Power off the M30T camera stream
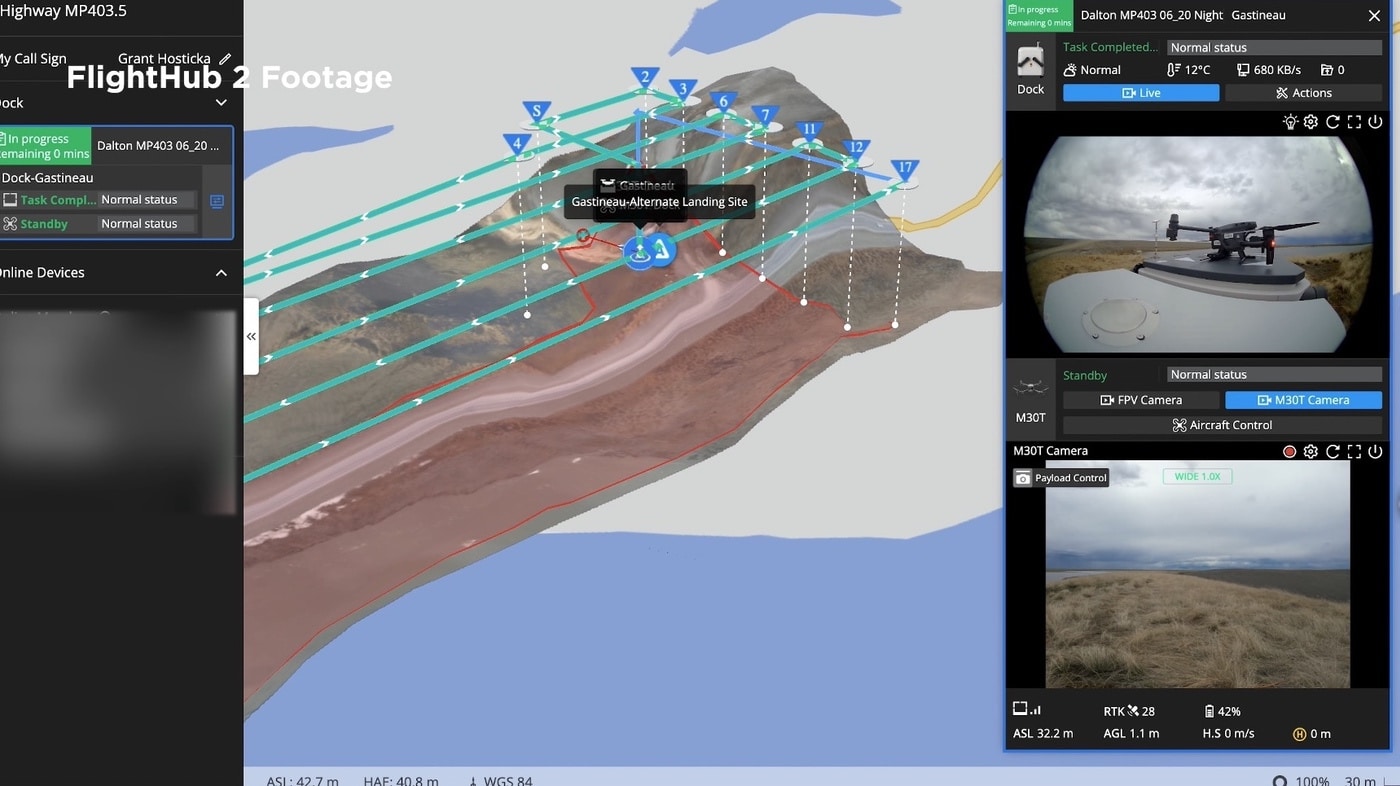 1376,452
